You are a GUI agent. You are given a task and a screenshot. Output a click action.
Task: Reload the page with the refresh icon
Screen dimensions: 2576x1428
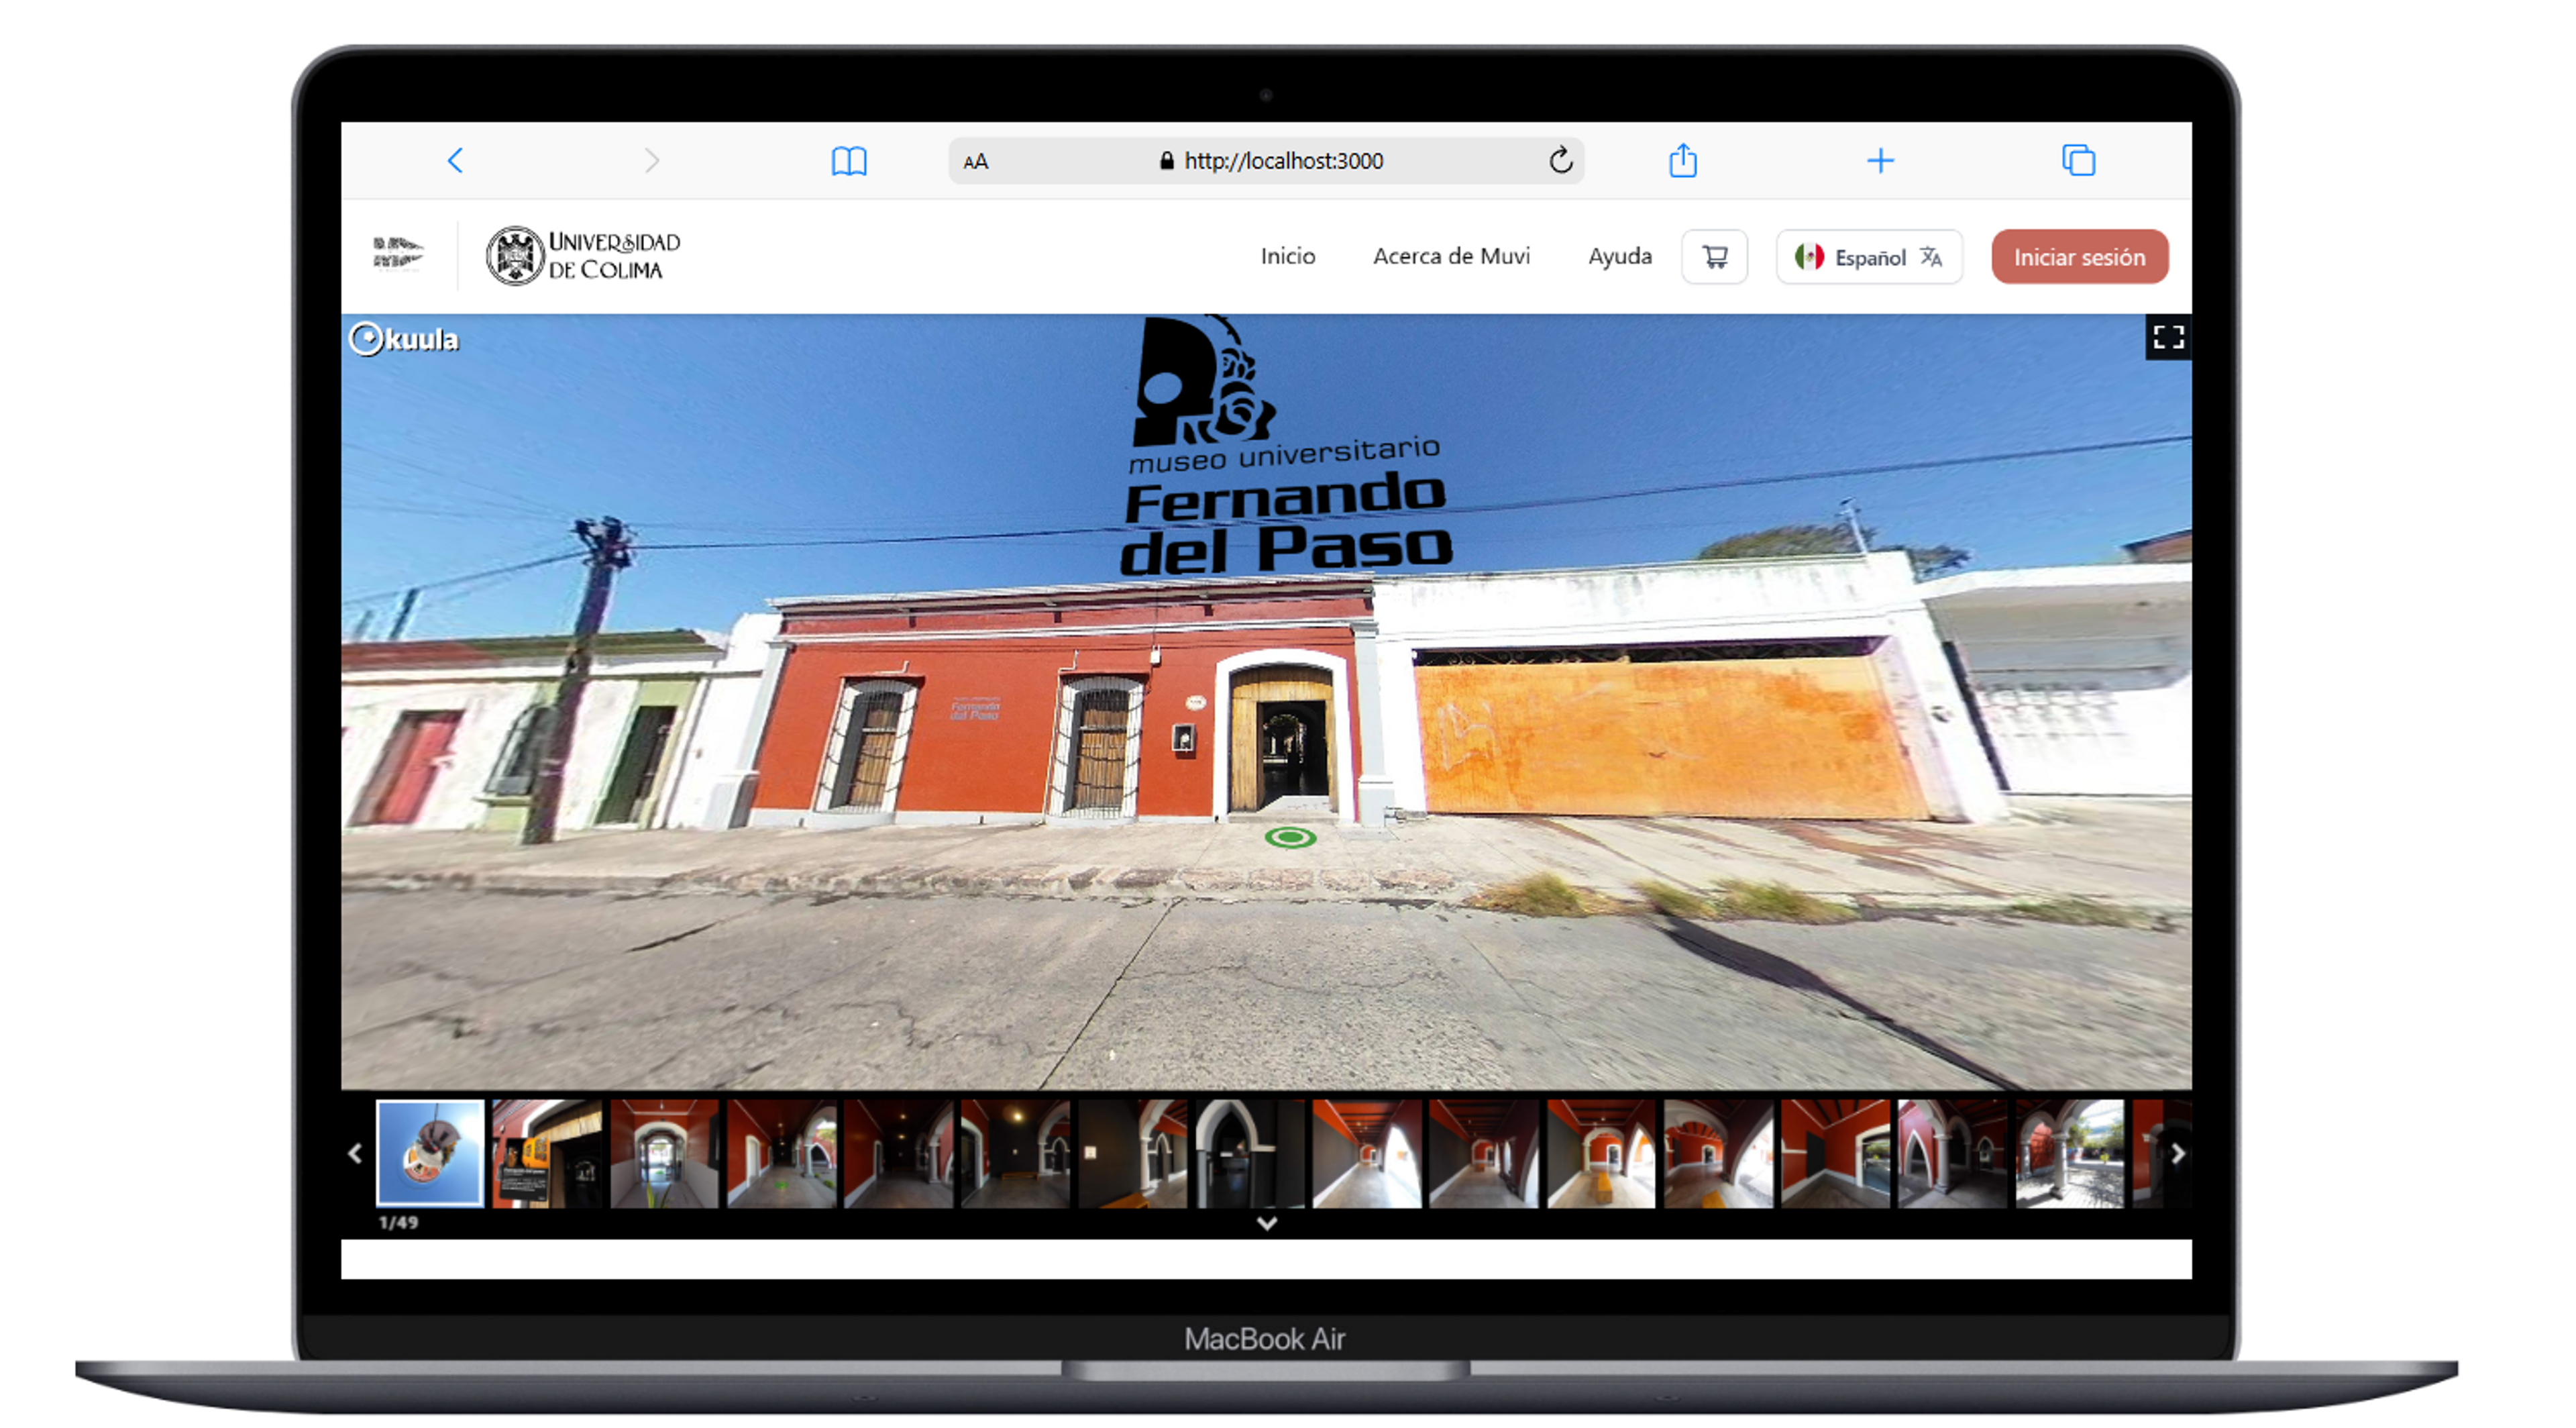(x=1560, y=160)
